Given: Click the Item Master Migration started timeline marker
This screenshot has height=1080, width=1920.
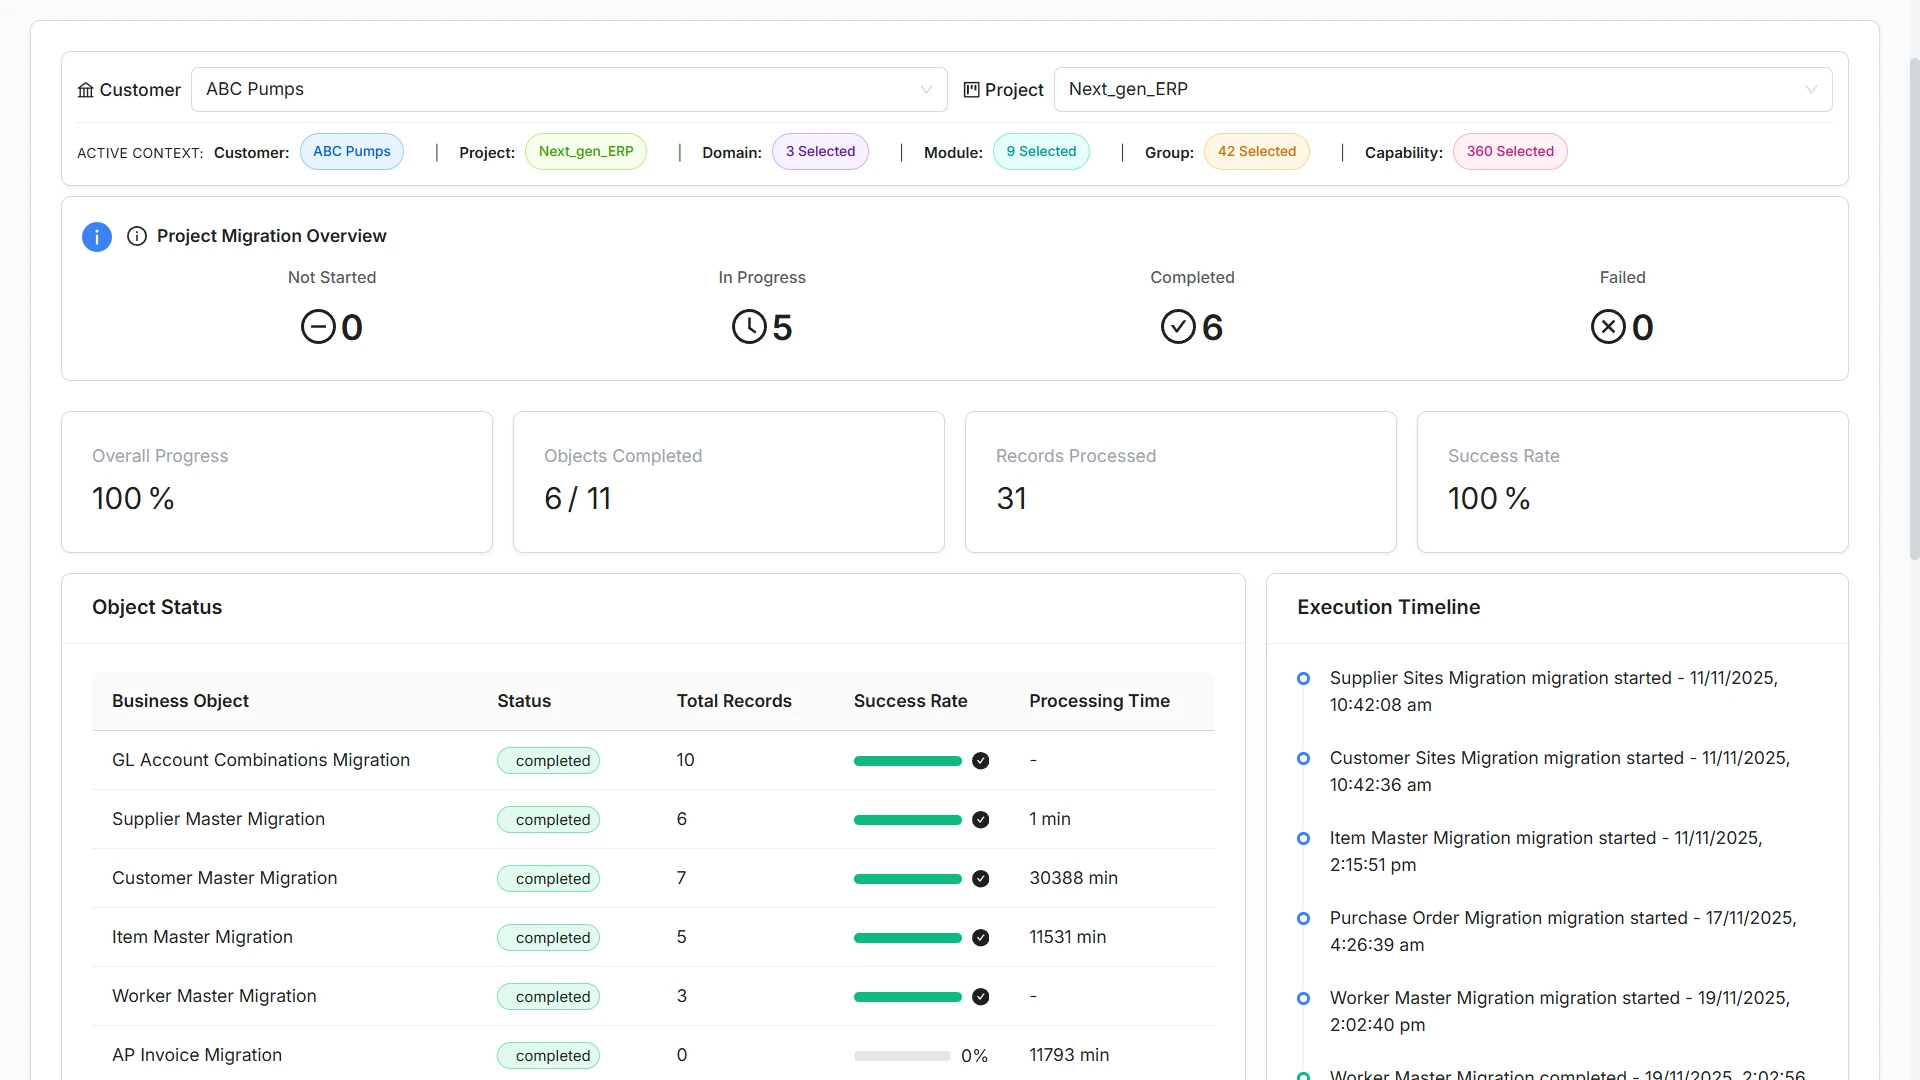Looking at the screenshot, I should click(1303, 839).
